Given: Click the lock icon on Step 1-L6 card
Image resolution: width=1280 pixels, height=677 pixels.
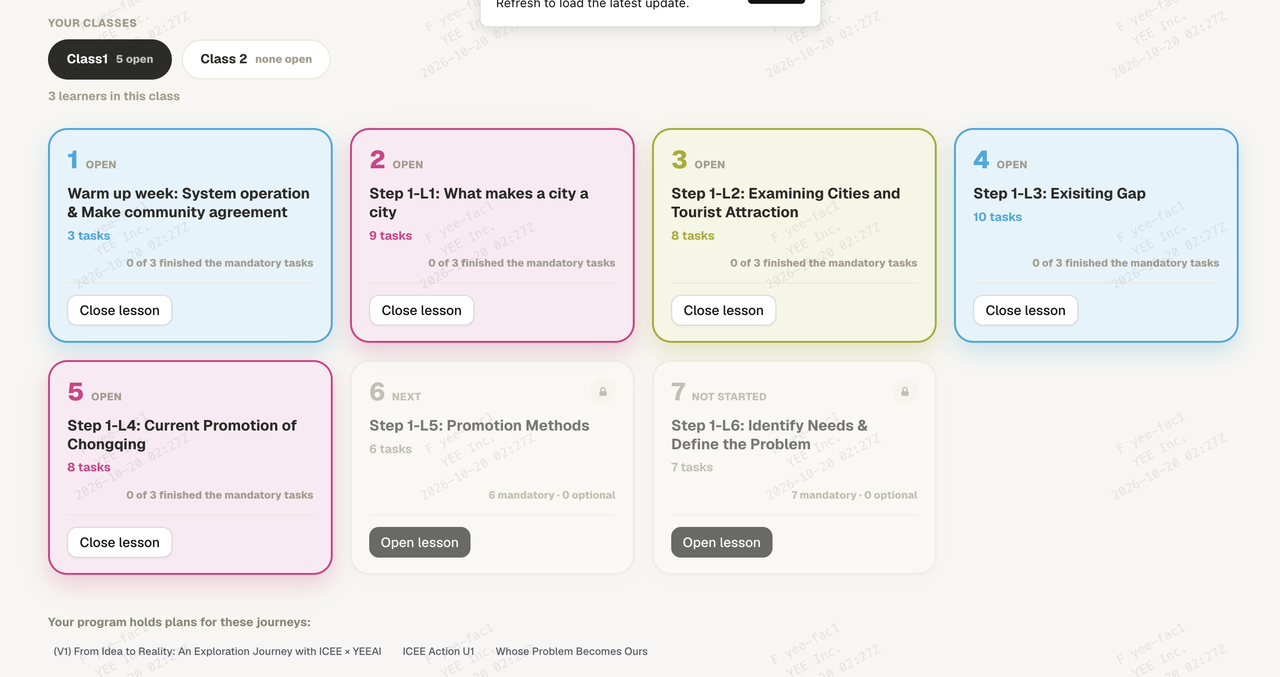Looking at the screenshot, I should point(904,392).
